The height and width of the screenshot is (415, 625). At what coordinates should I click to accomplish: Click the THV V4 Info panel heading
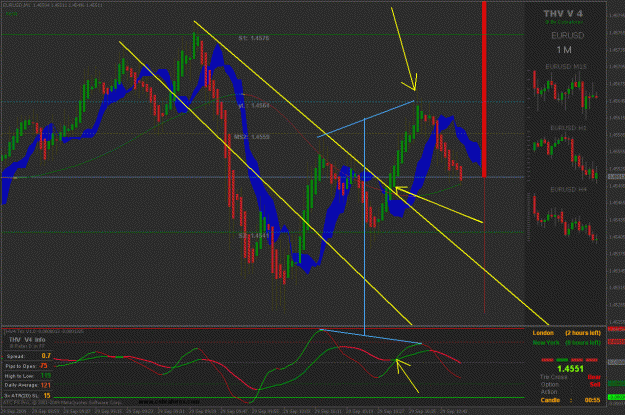[27, 340]
